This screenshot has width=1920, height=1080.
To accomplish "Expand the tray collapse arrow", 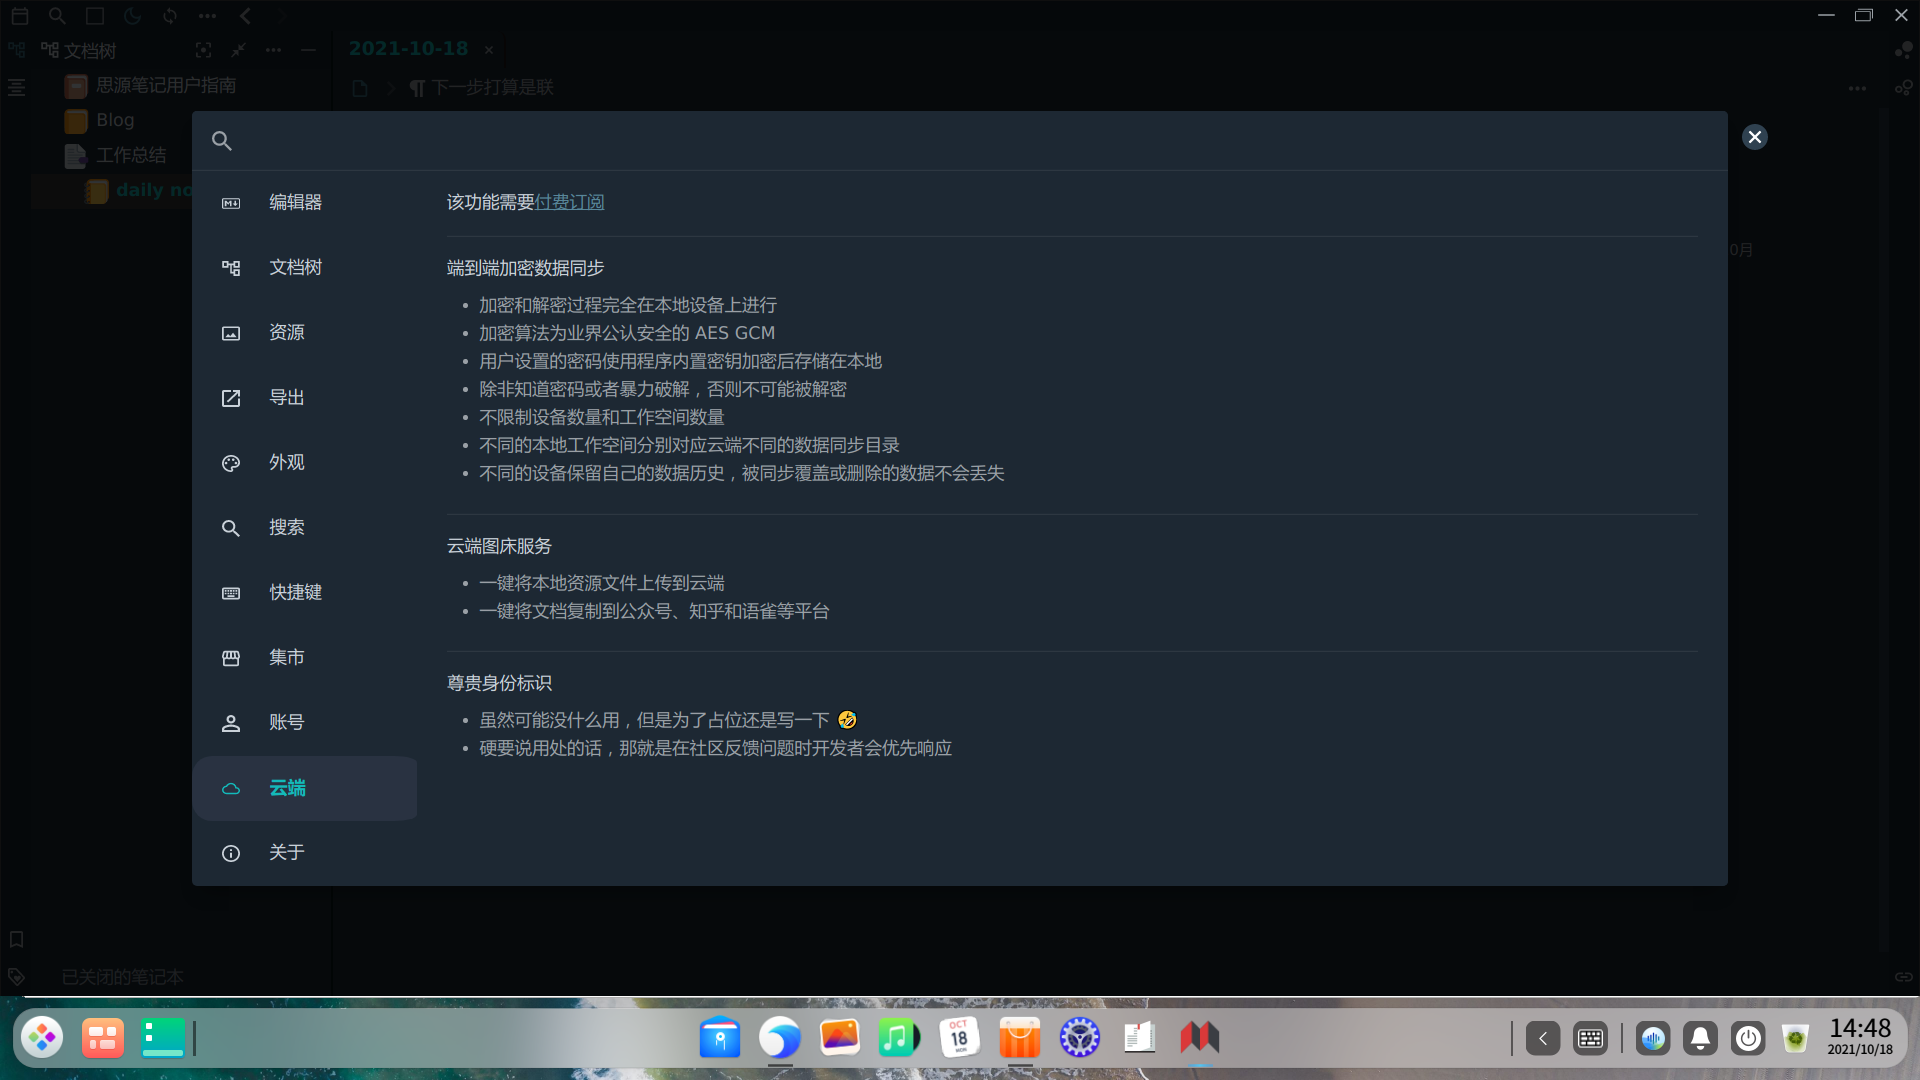I will (1542, 1038).
